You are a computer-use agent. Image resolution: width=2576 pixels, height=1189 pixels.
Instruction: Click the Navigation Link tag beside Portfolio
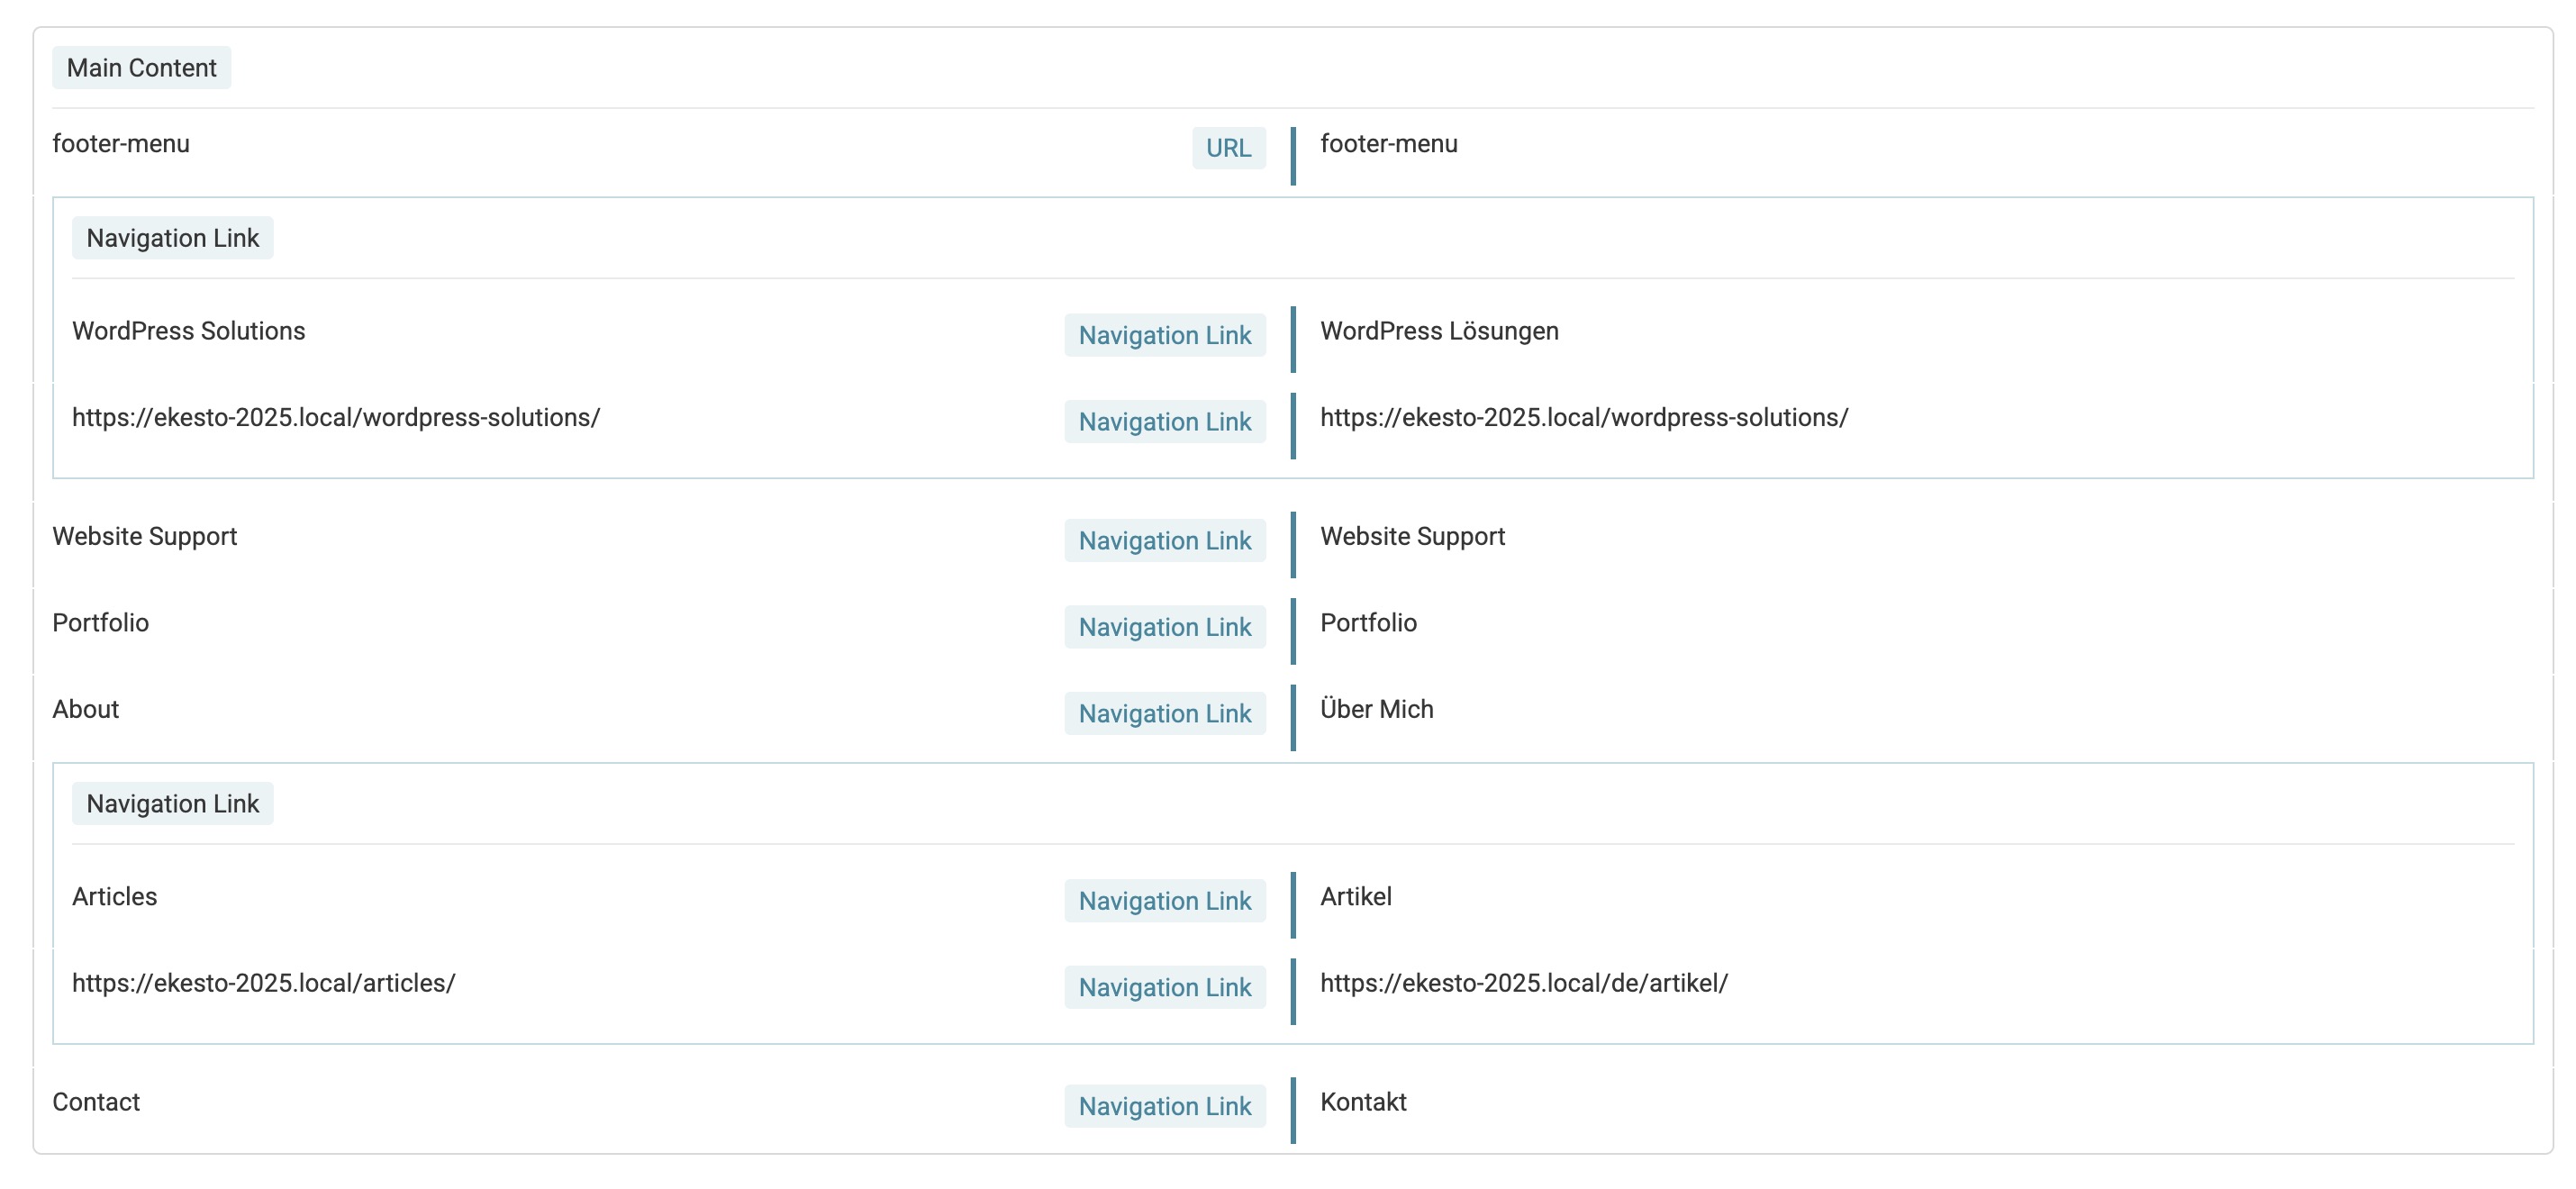tap(1165, 627)
